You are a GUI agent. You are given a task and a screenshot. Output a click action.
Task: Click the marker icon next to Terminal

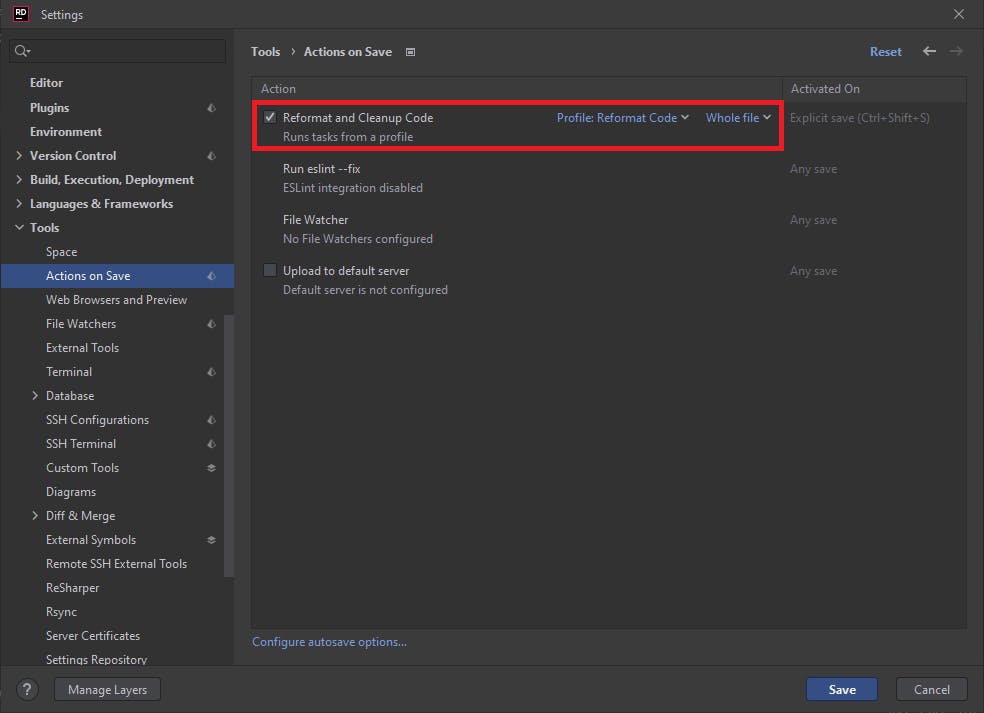tap(210, 371)
